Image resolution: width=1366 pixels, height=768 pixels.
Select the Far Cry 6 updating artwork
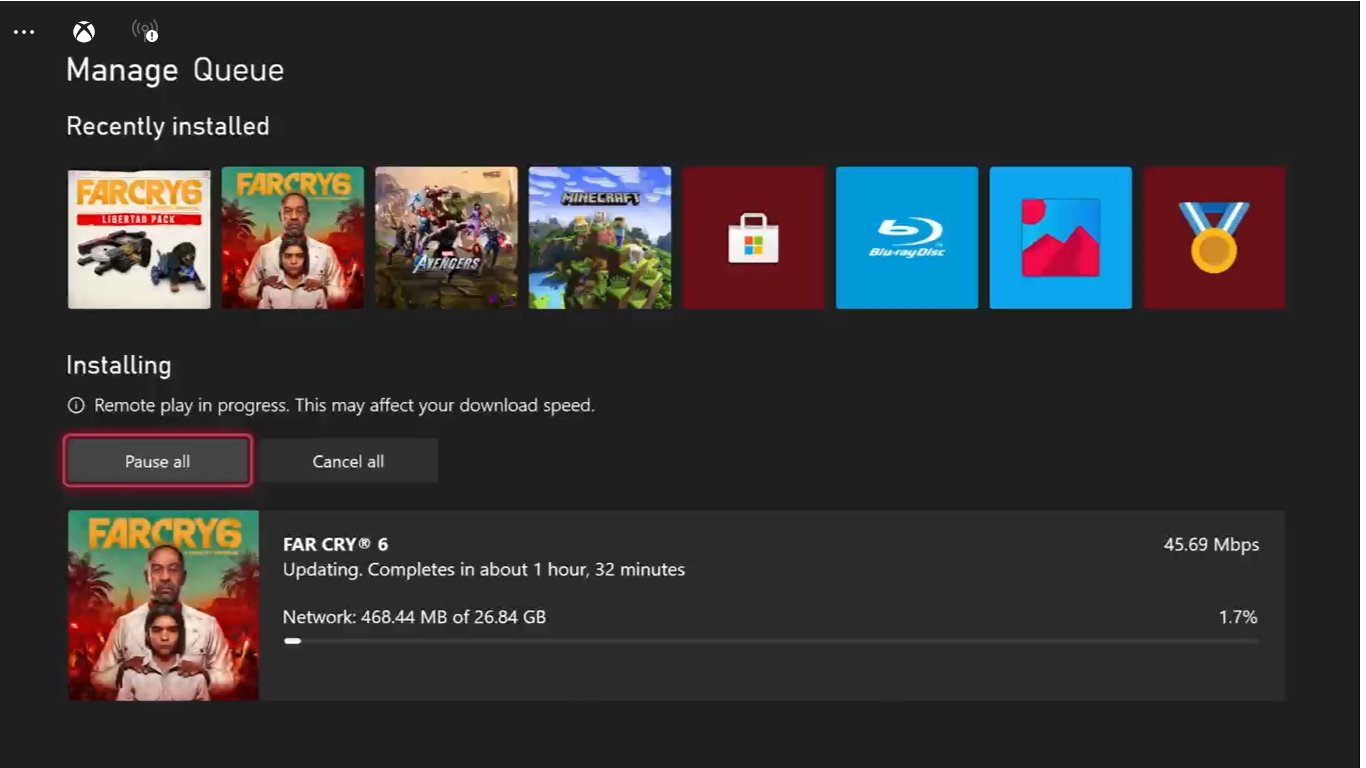[x=163, y=605]
